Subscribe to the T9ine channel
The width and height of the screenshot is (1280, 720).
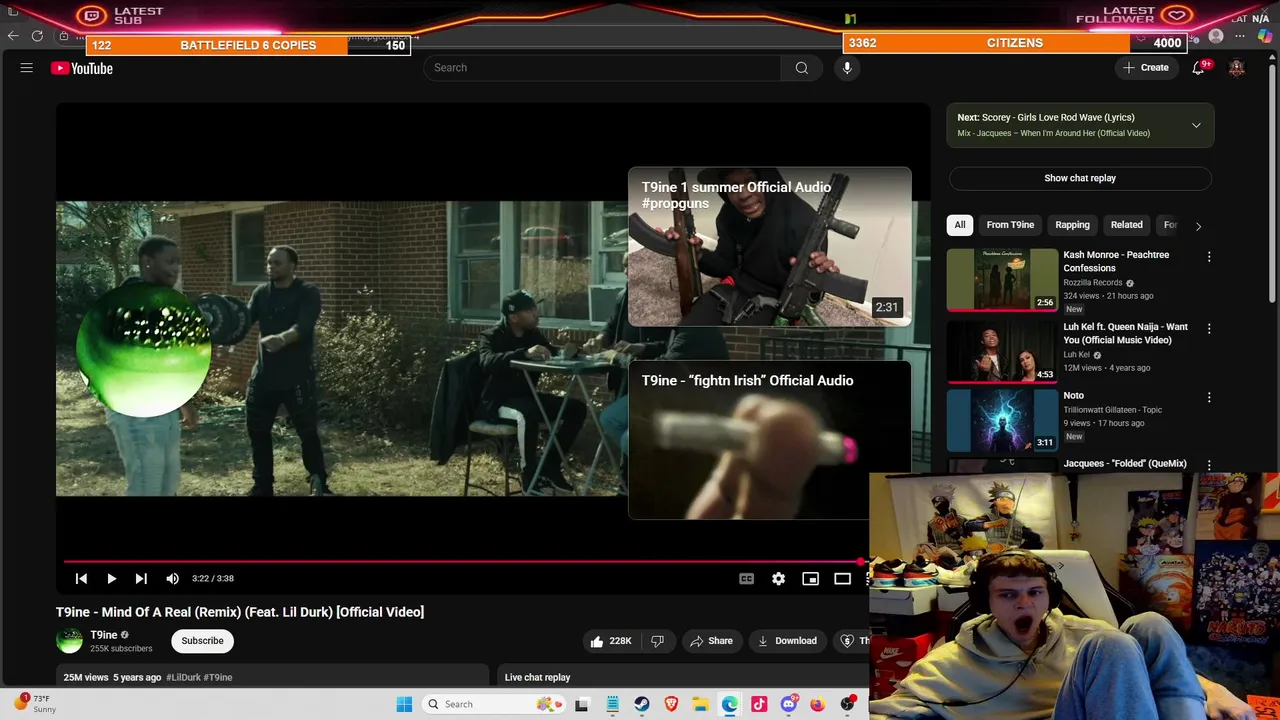202,641
